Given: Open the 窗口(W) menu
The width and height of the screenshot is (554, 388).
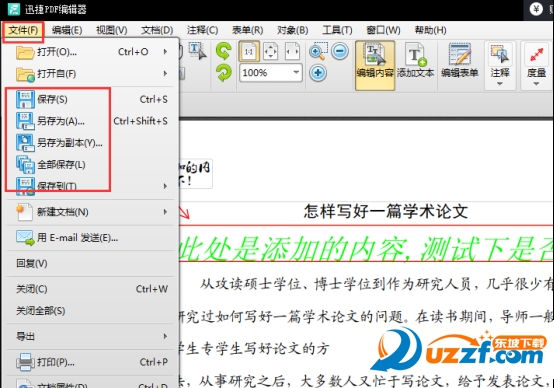Looking at the screenshot, I should (x=383, y=30).
